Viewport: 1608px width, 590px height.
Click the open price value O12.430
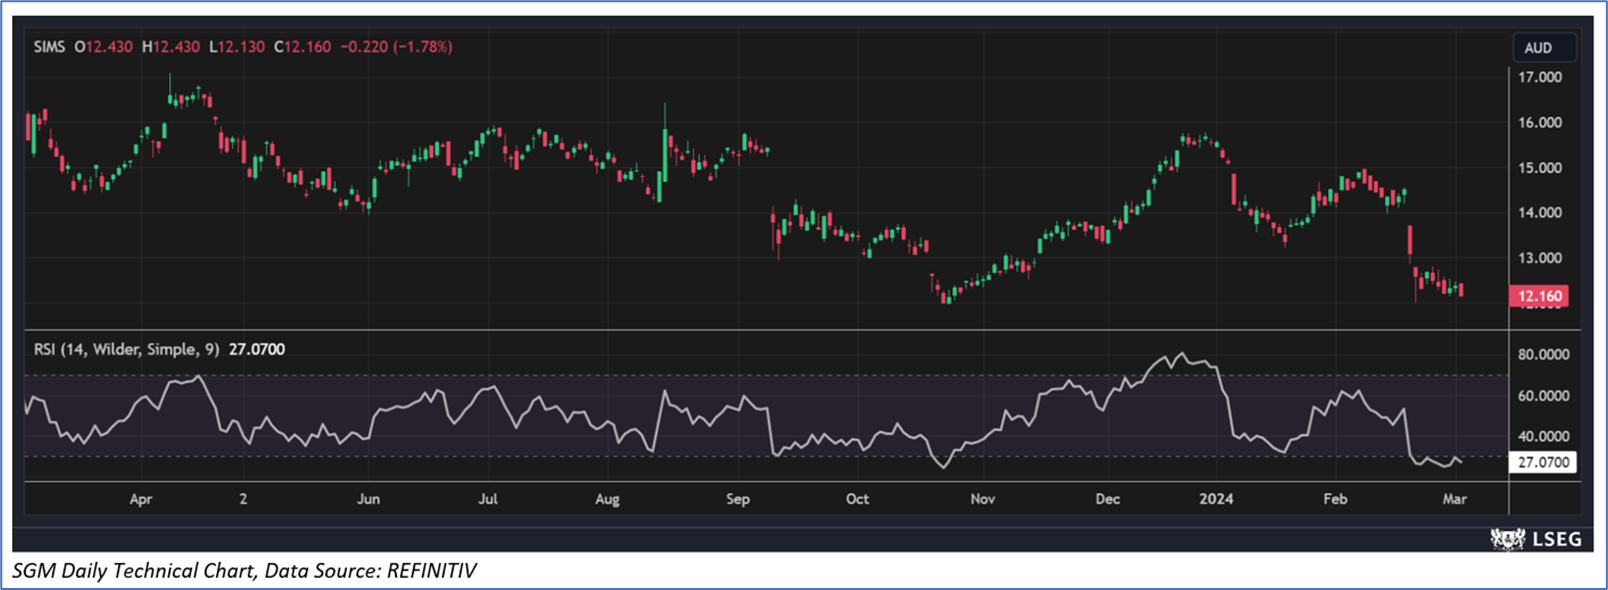click(x=104, y=47)
